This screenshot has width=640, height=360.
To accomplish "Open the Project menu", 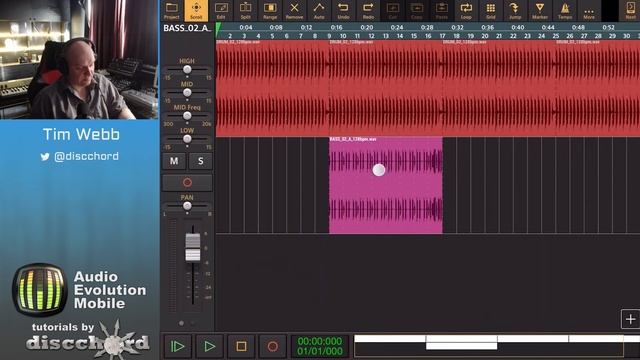I will click(x=171, y=11).
